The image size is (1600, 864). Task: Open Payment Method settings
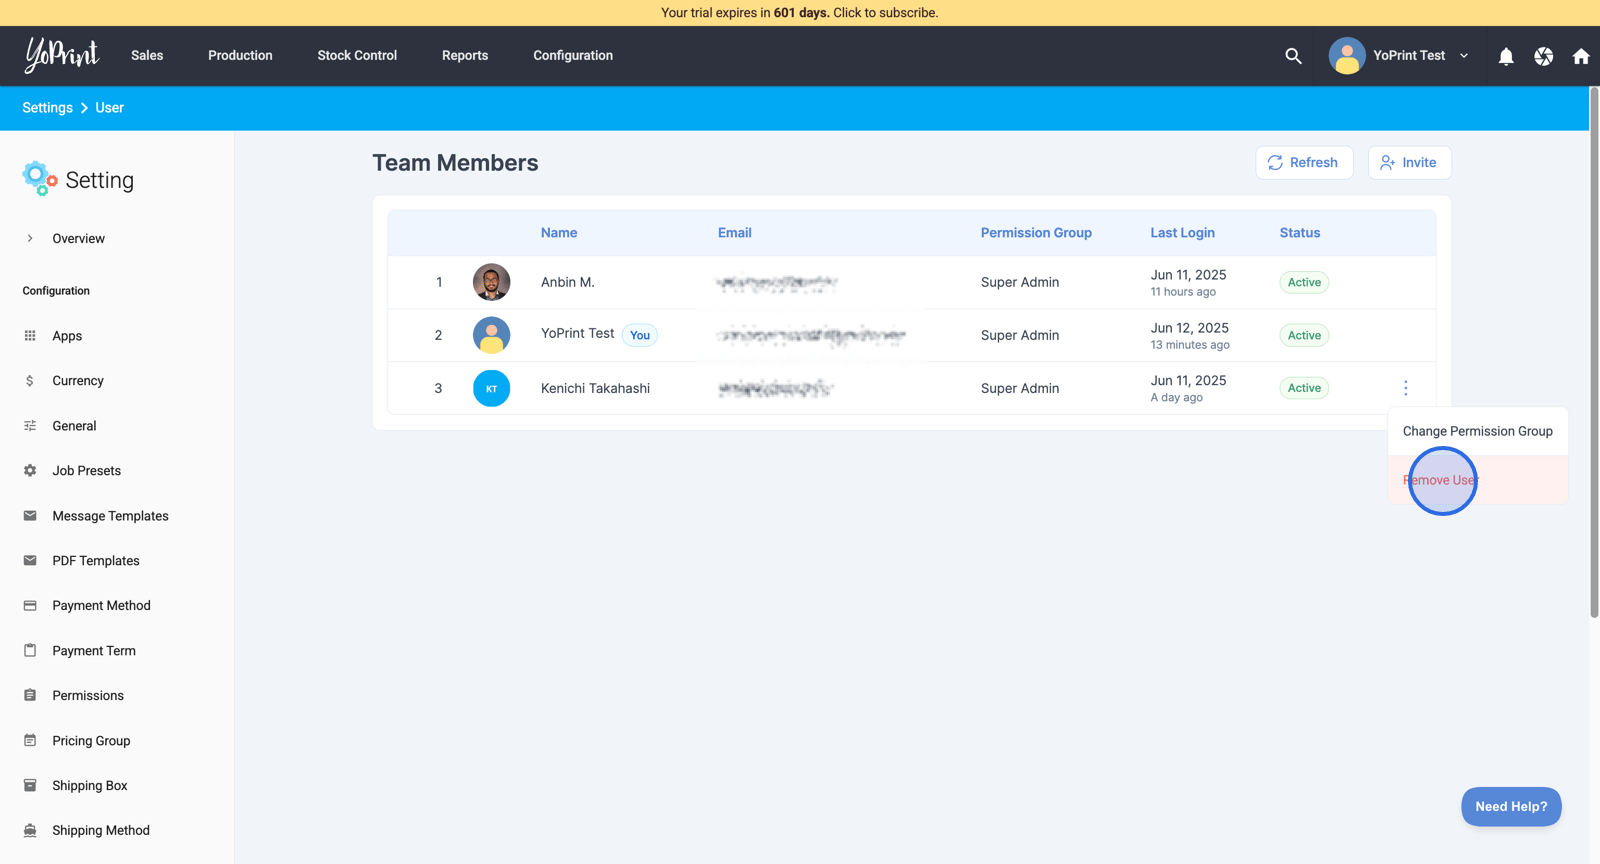[x=101, y=606]
